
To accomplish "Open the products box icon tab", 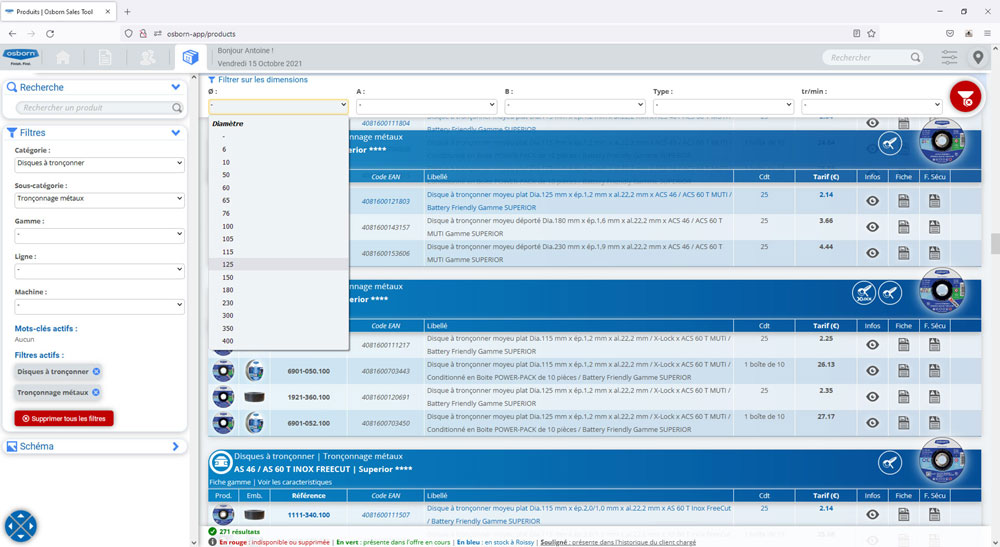I will click(190, 57).
